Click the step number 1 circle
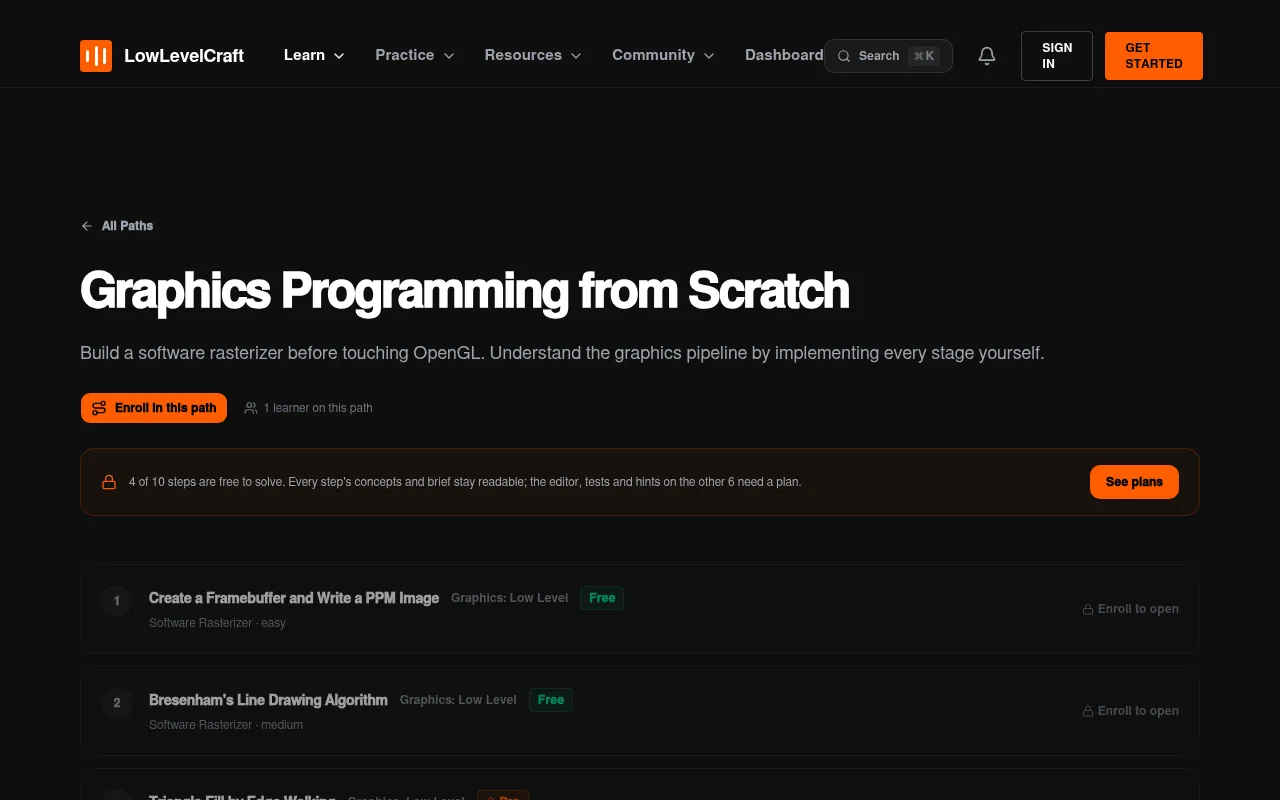 click(117, 601)
